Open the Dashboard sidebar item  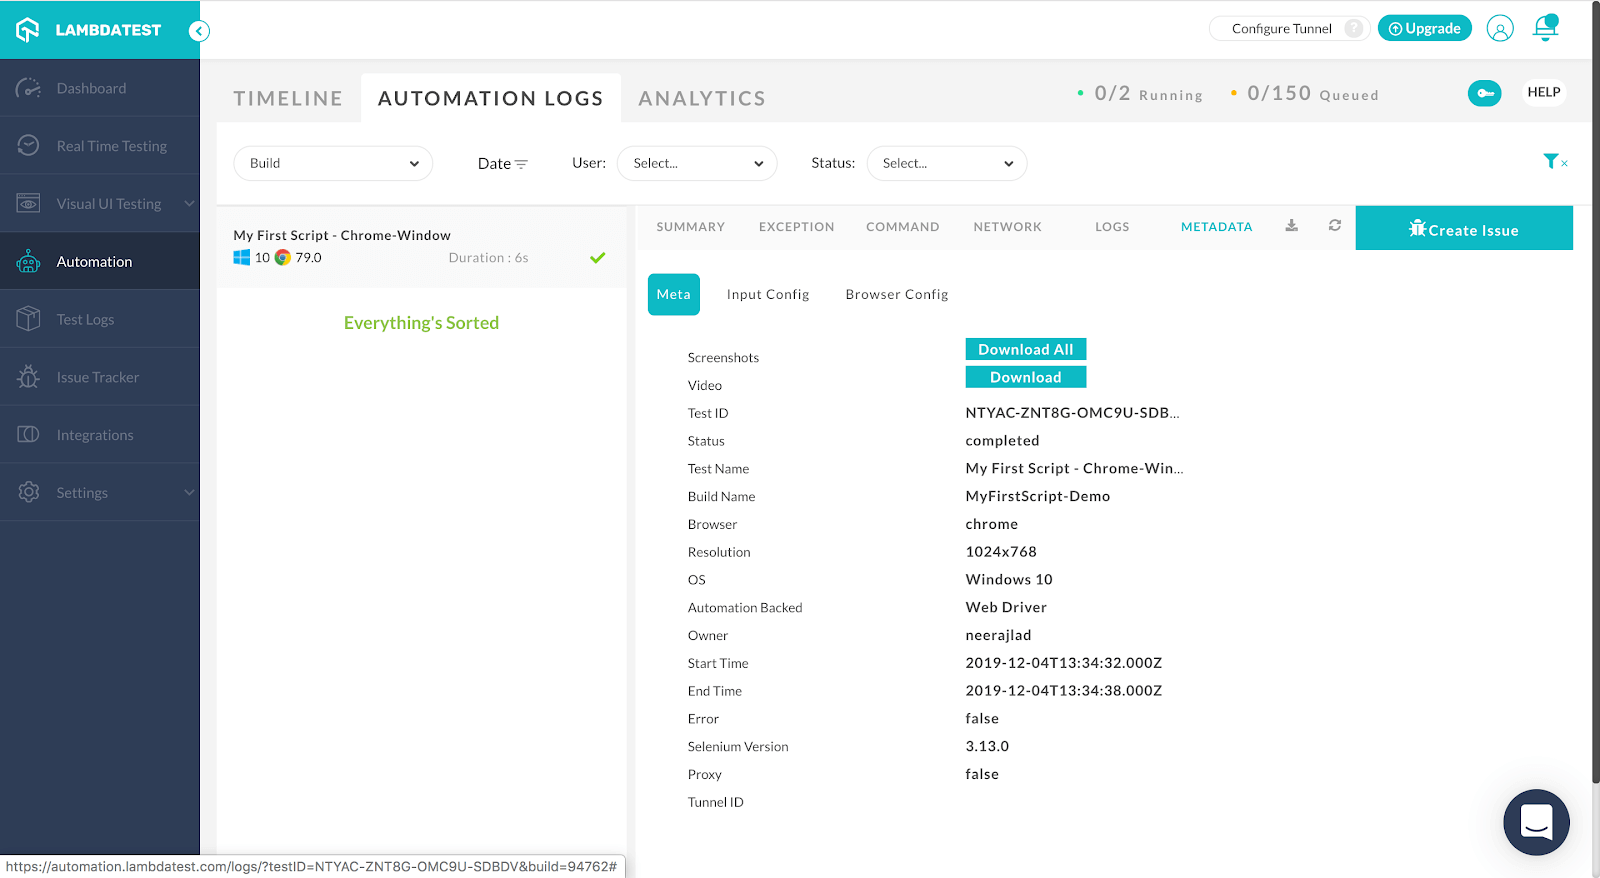[100, 88]
